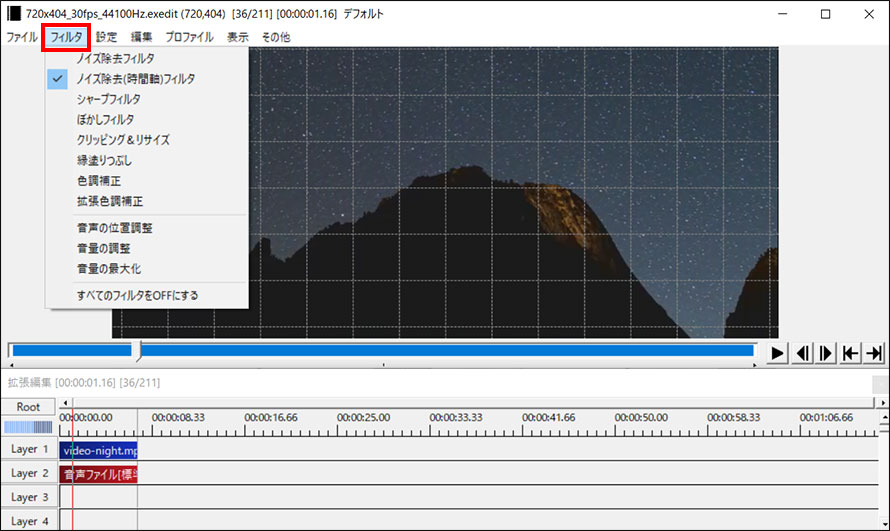Select the 音声ファイル audio clip
The width and height of the screenshot is (890, 531).
(98, 474)
